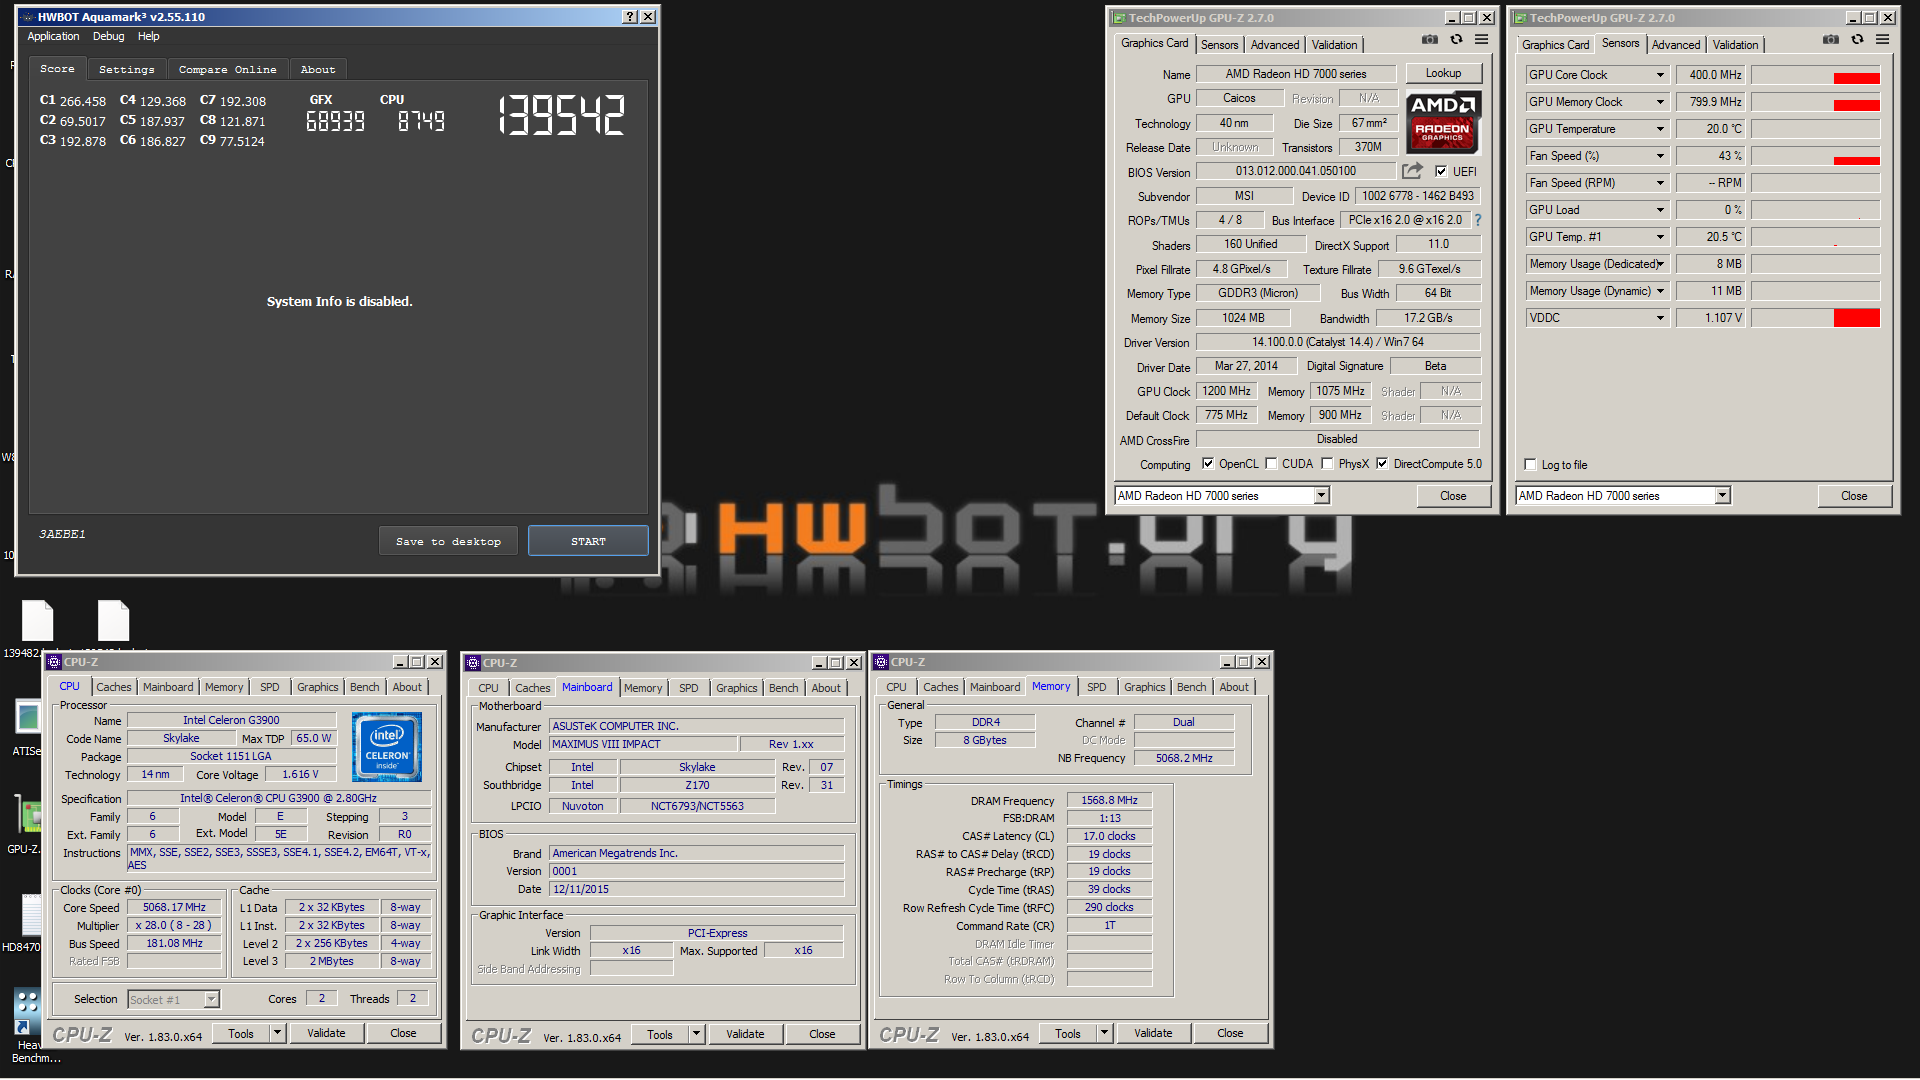Open the Compare Online tab in HWBOT Aquamark
Viewport: 1920px width, 1080px height.
[227, 69]
